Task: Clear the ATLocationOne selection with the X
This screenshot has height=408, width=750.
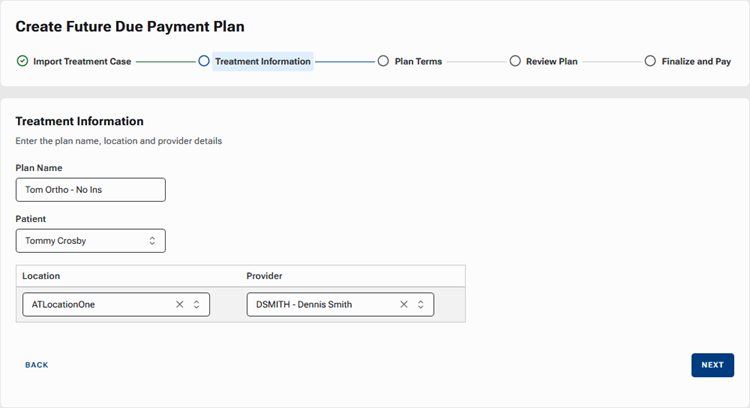Action: click(180, 304)
